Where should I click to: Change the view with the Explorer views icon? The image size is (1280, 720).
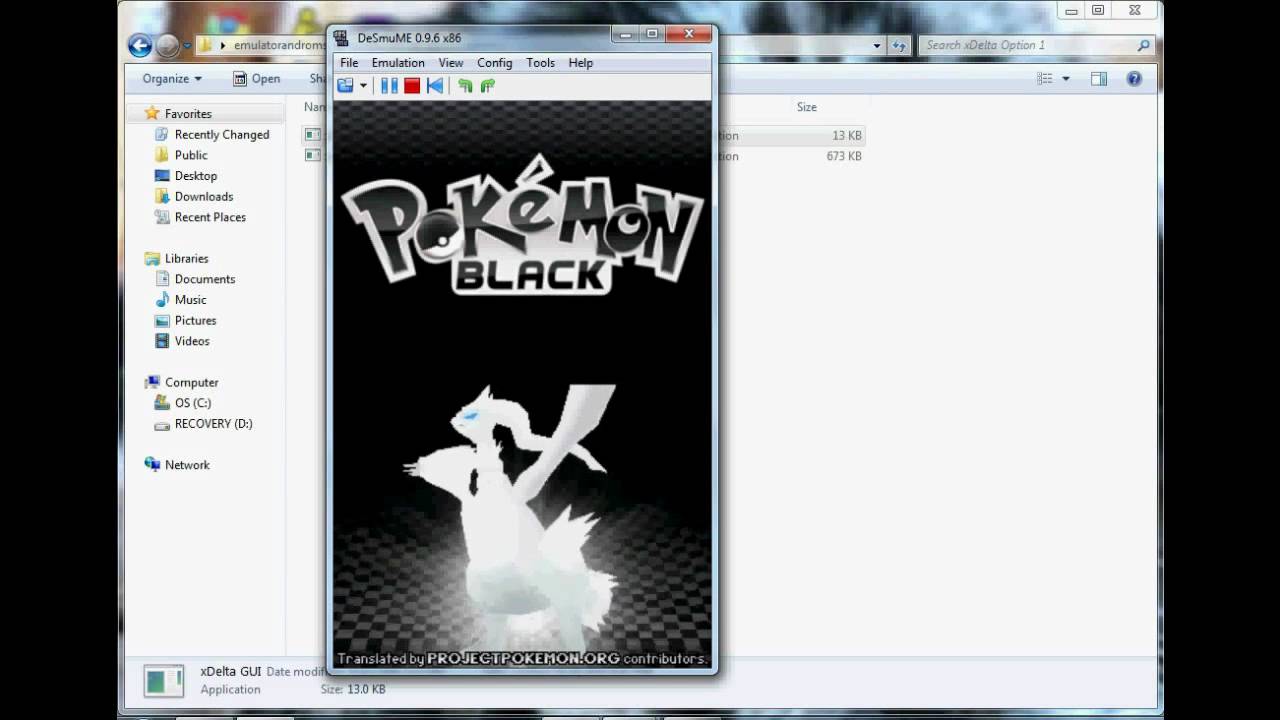pos(1045,78)
